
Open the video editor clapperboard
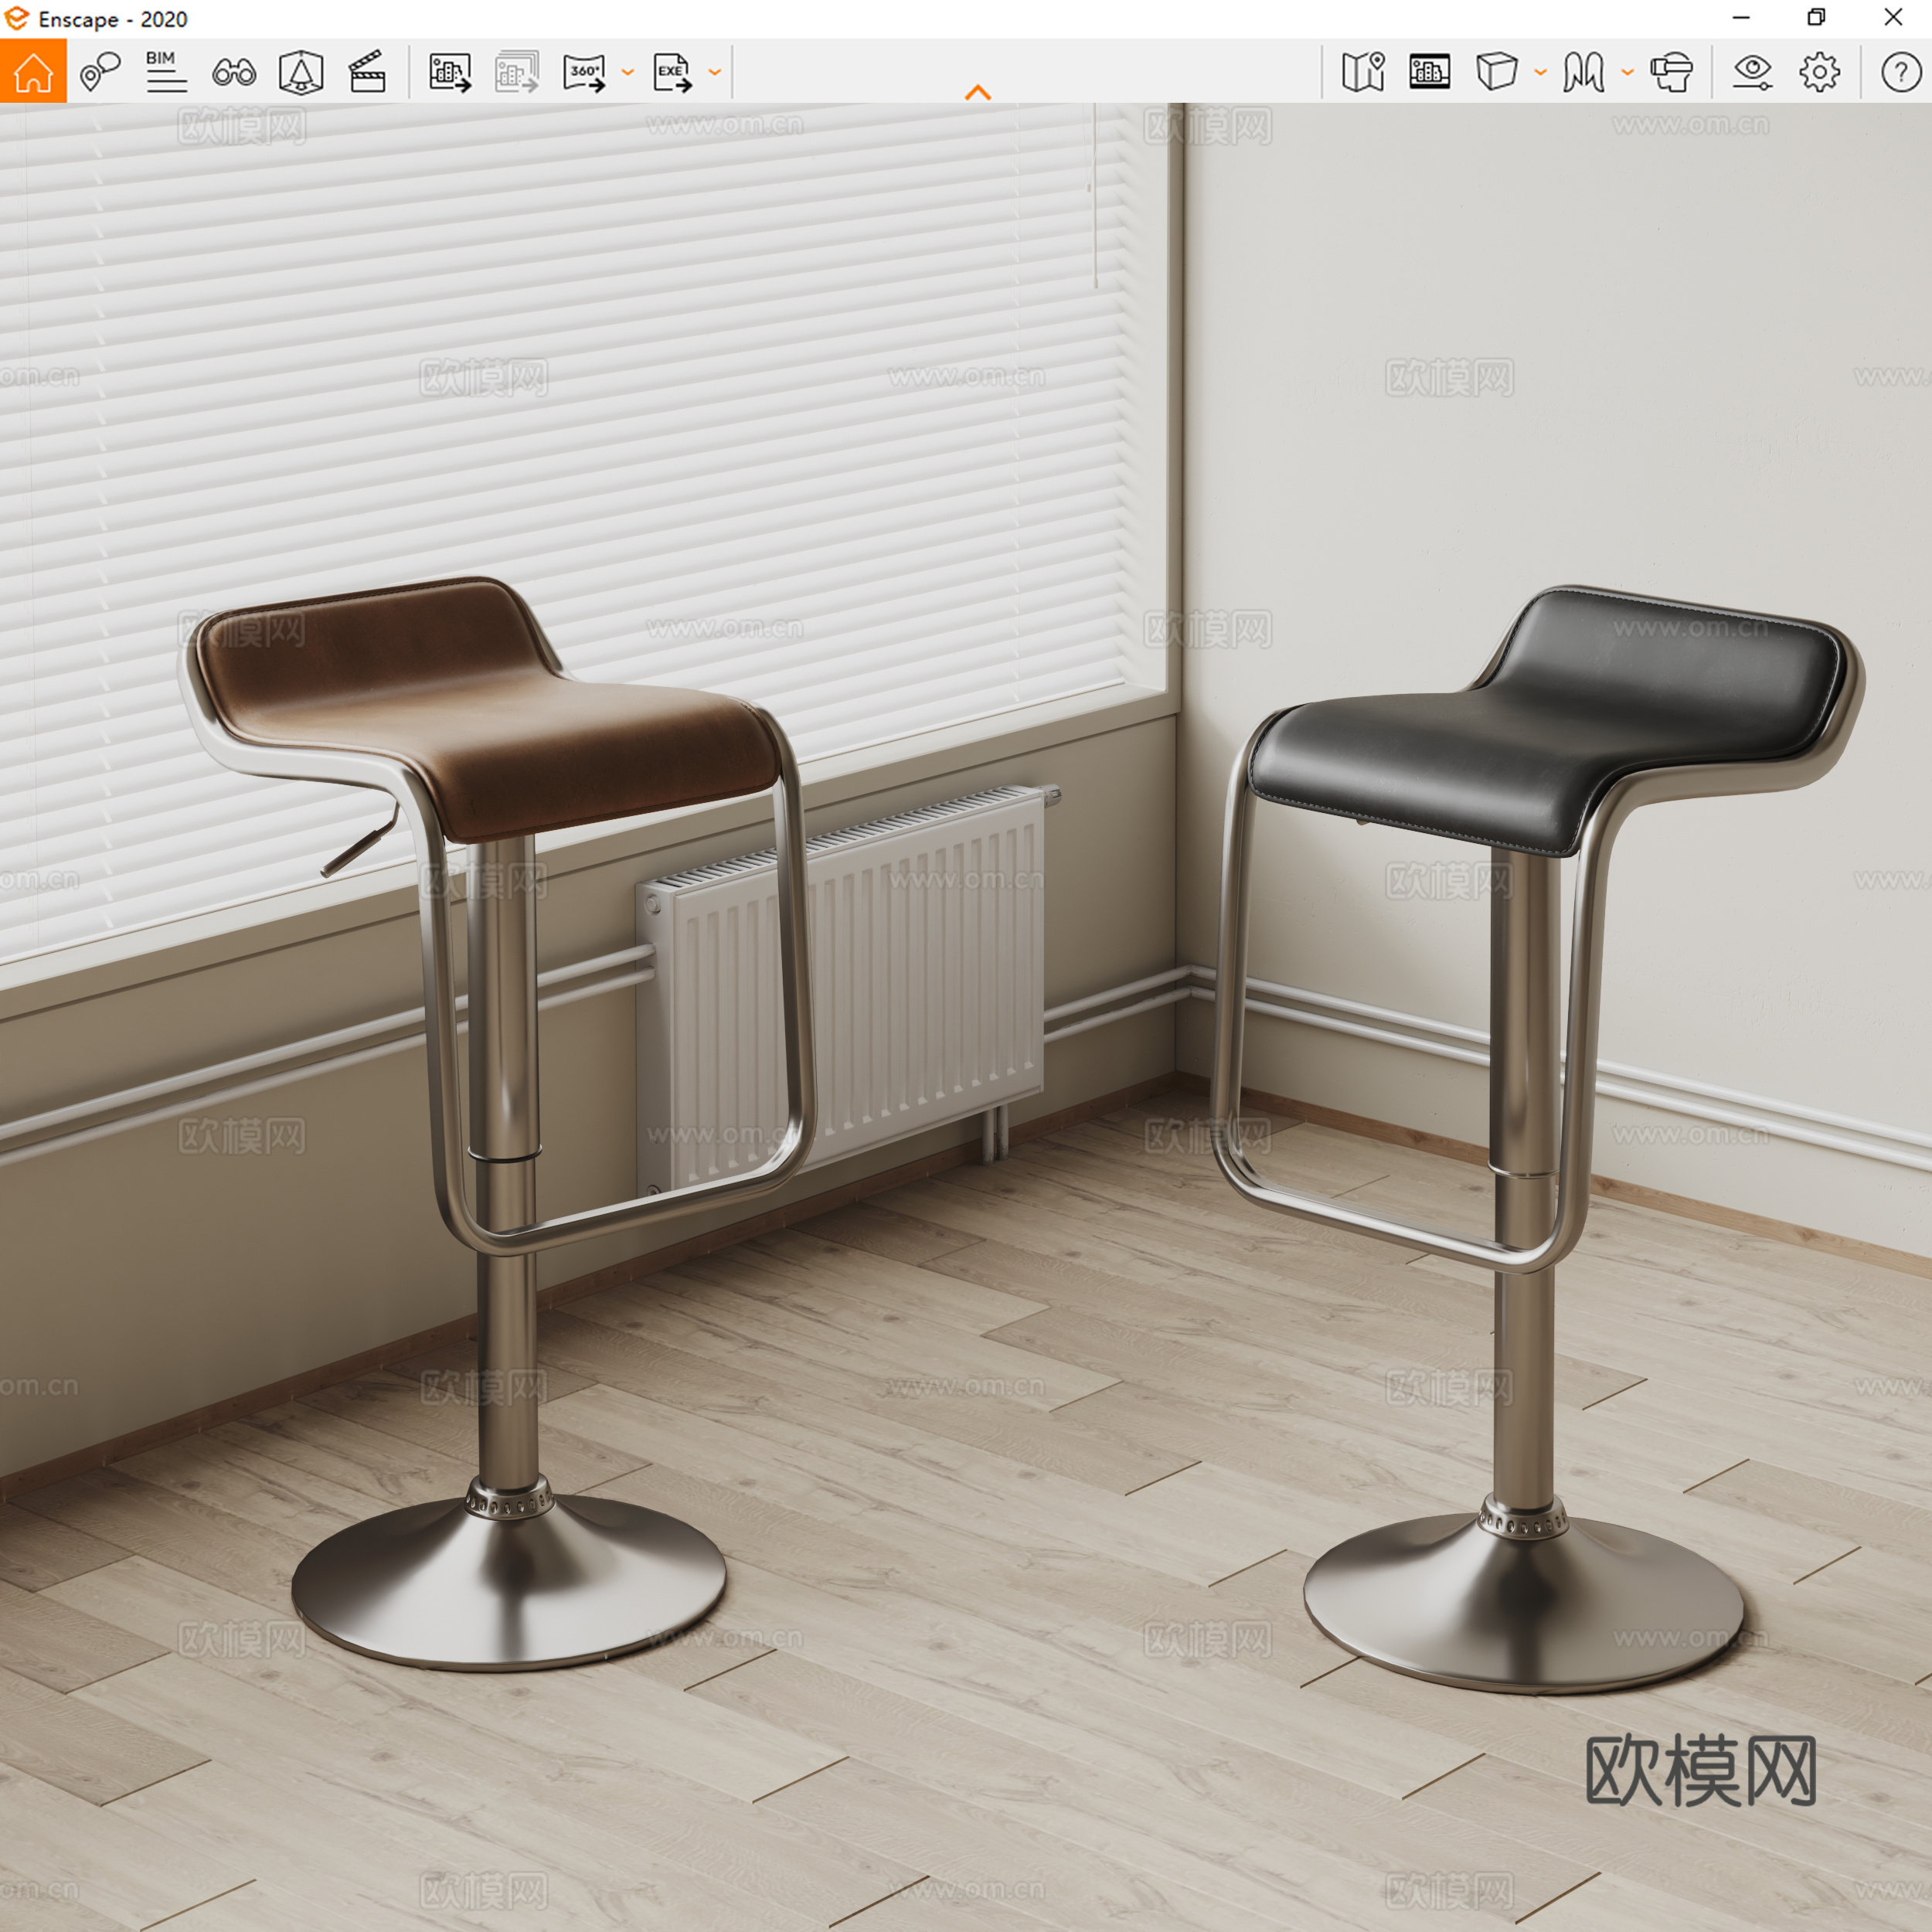[367, 71]
